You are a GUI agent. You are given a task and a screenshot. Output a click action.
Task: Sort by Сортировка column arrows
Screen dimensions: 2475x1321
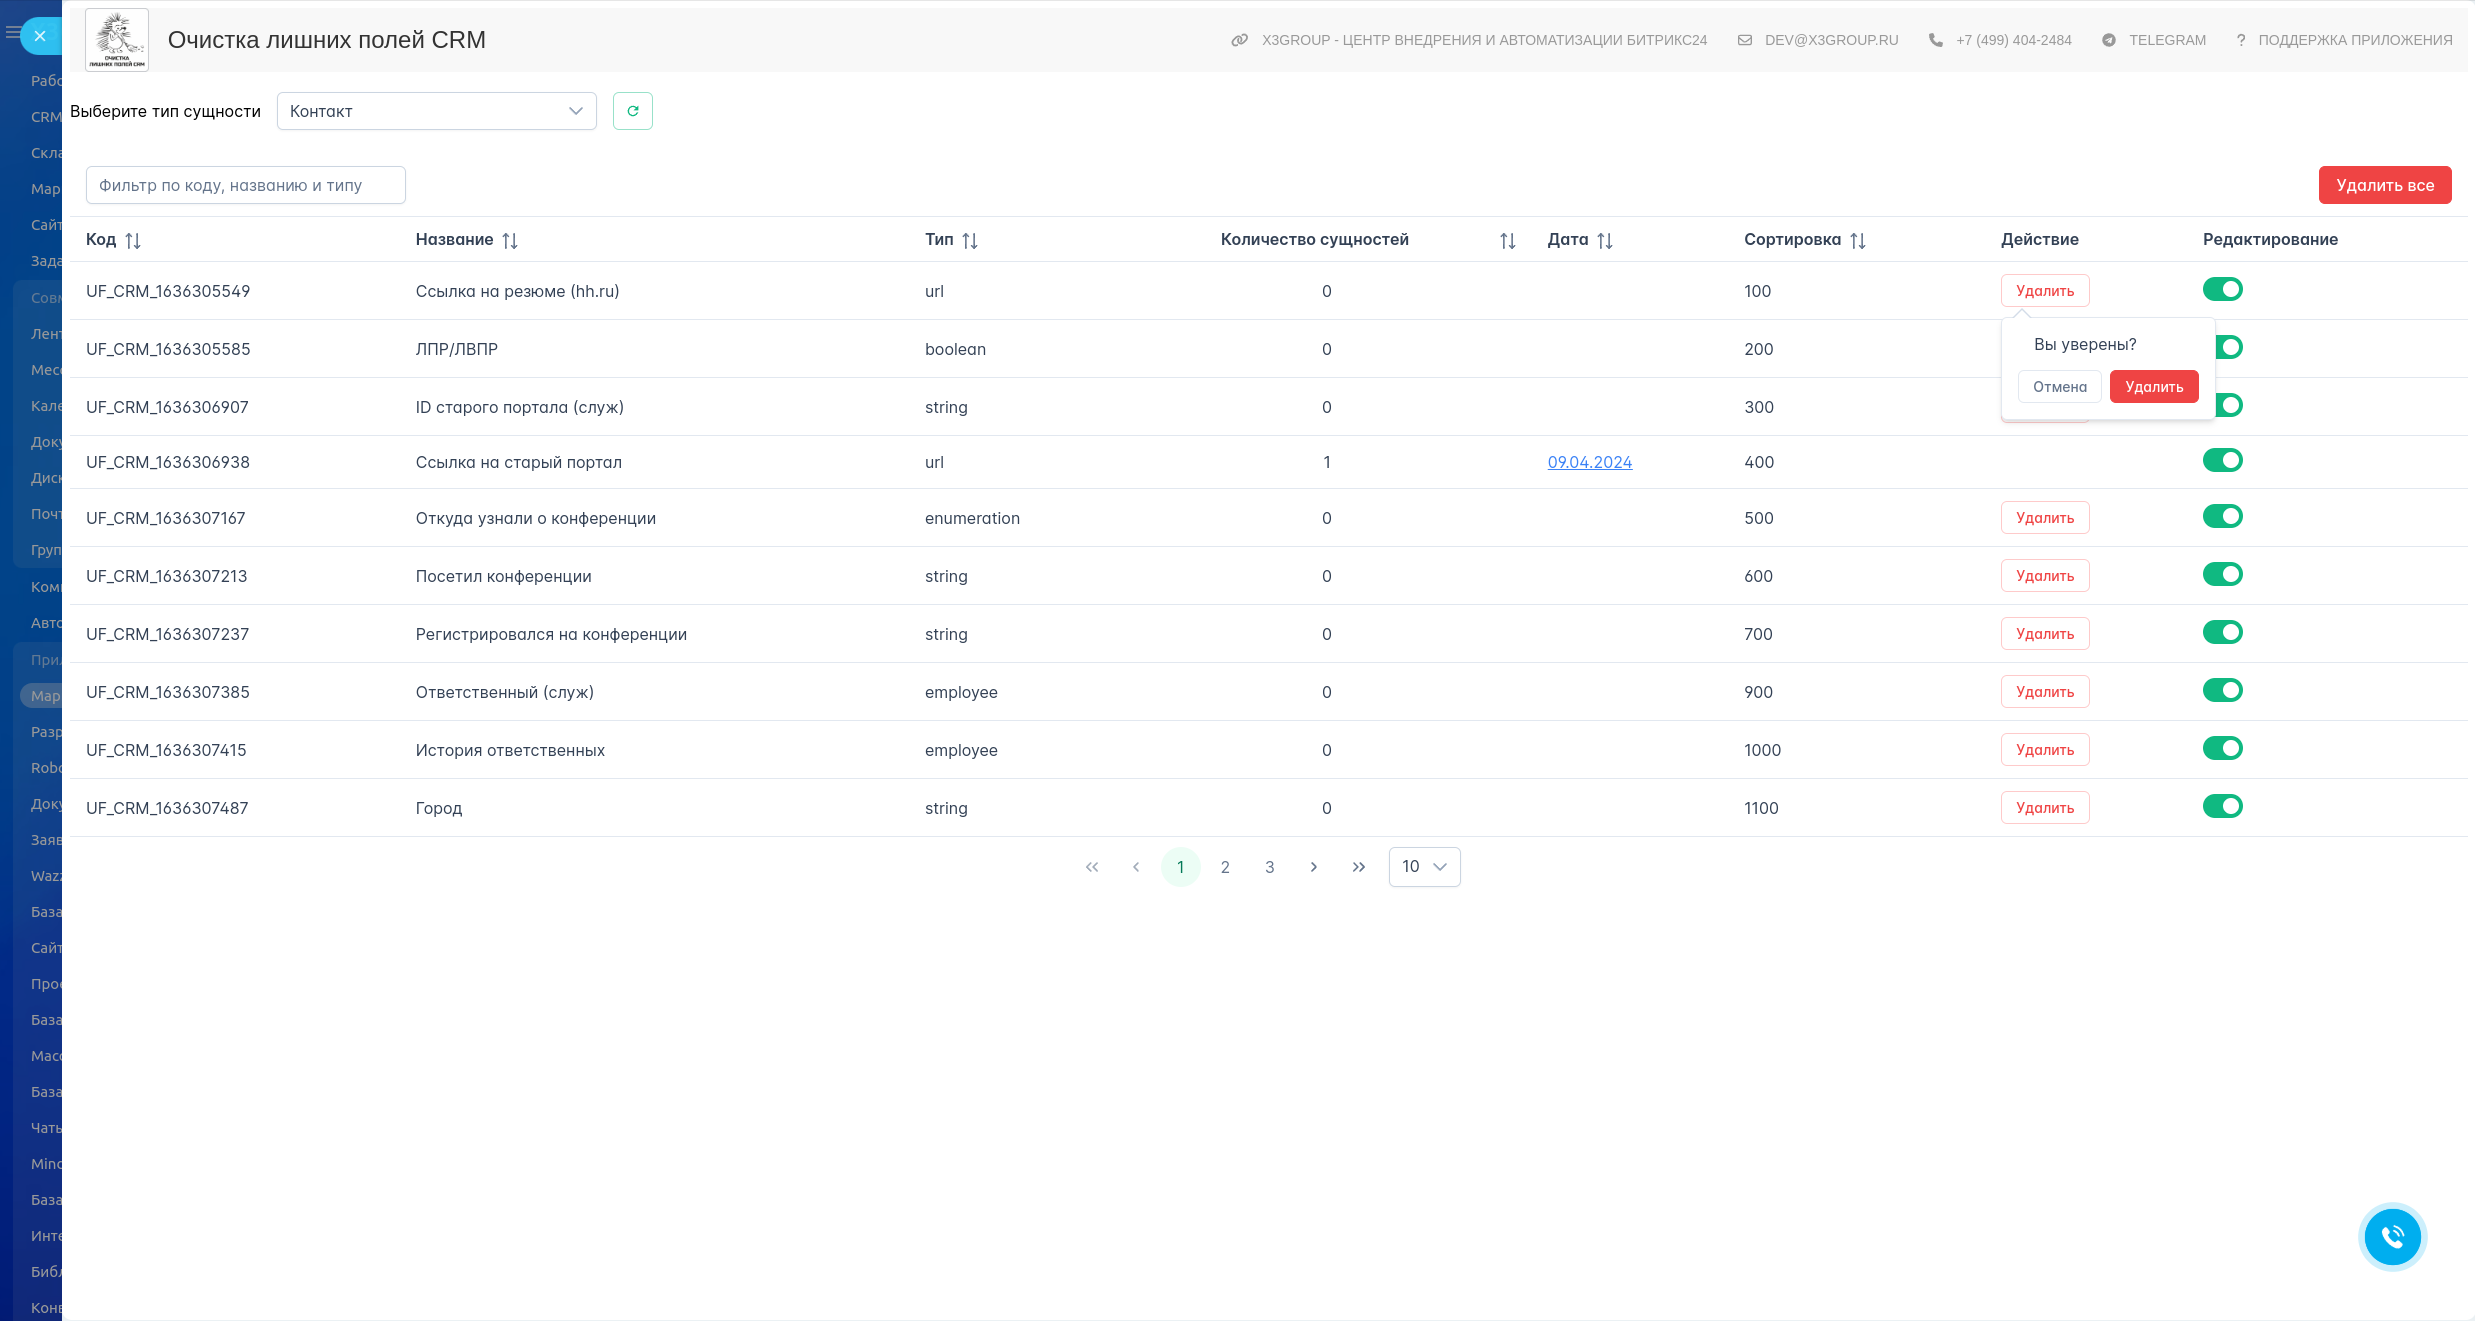pos(1857,240)
